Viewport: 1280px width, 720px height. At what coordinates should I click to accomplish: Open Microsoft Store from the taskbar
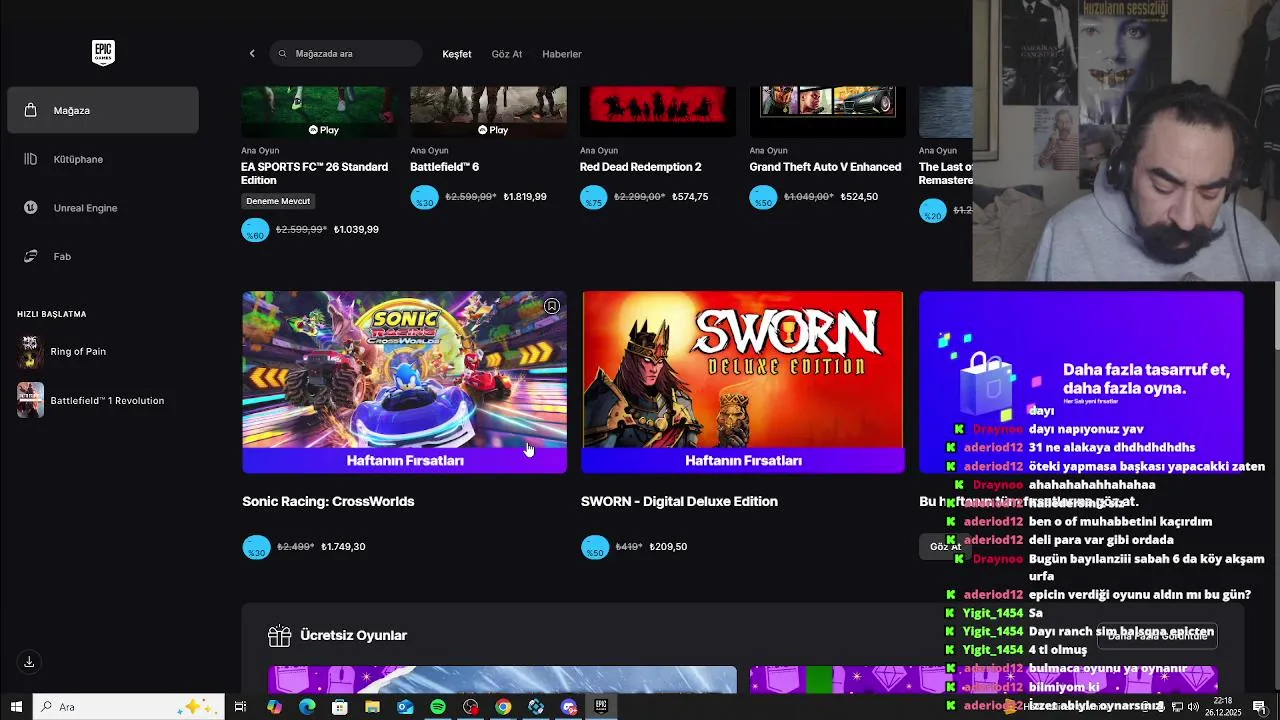point(340,707)
